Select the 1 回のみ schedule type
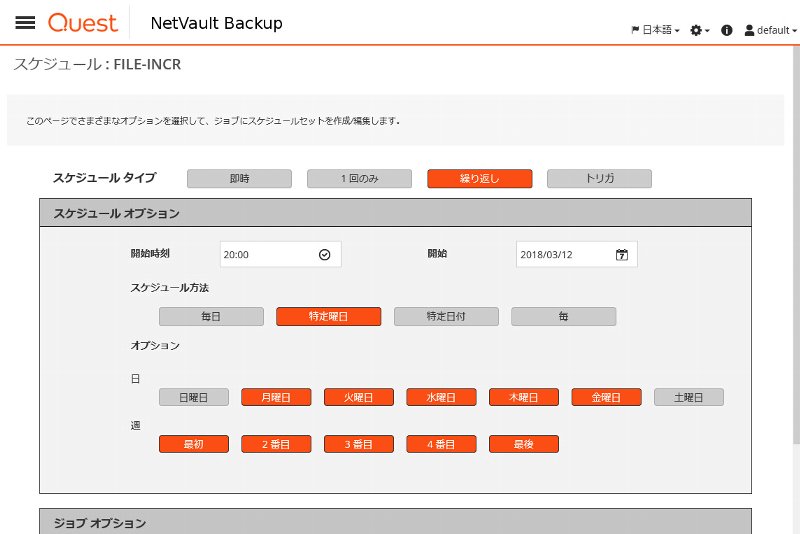 pyautogui.click(x=359, y=179)
